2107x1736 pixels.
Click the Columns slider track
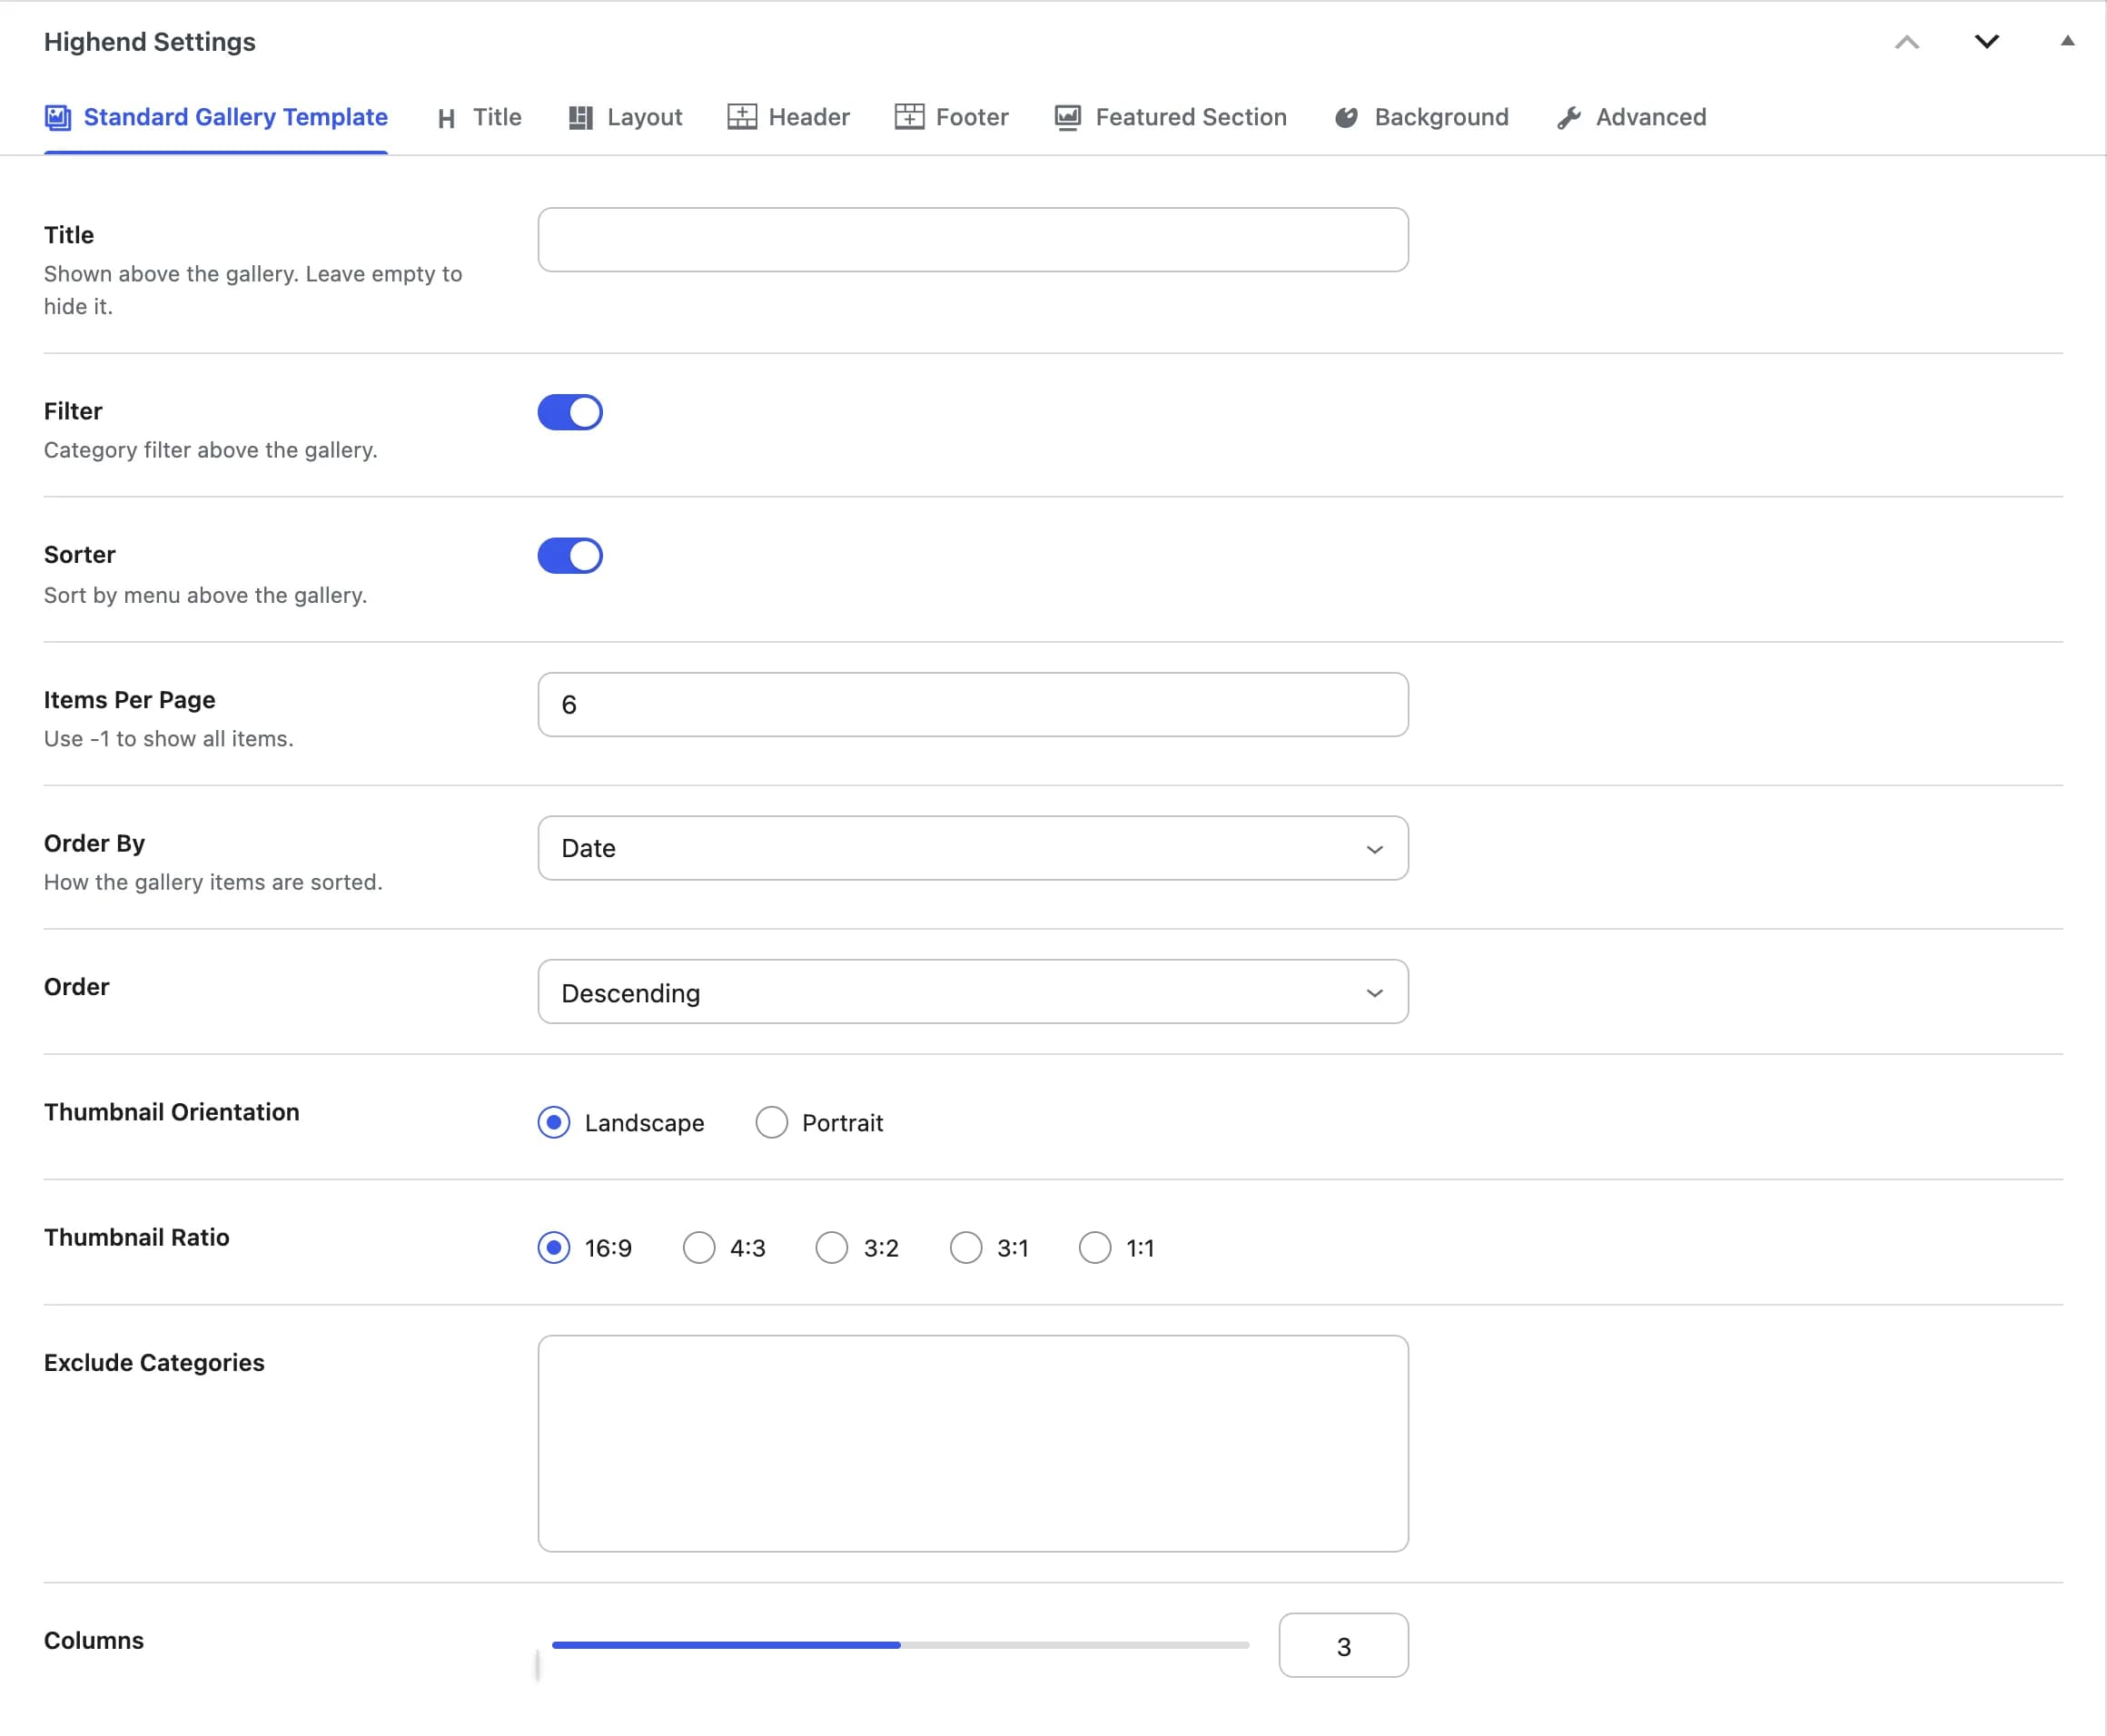[x=900, y=1645]
